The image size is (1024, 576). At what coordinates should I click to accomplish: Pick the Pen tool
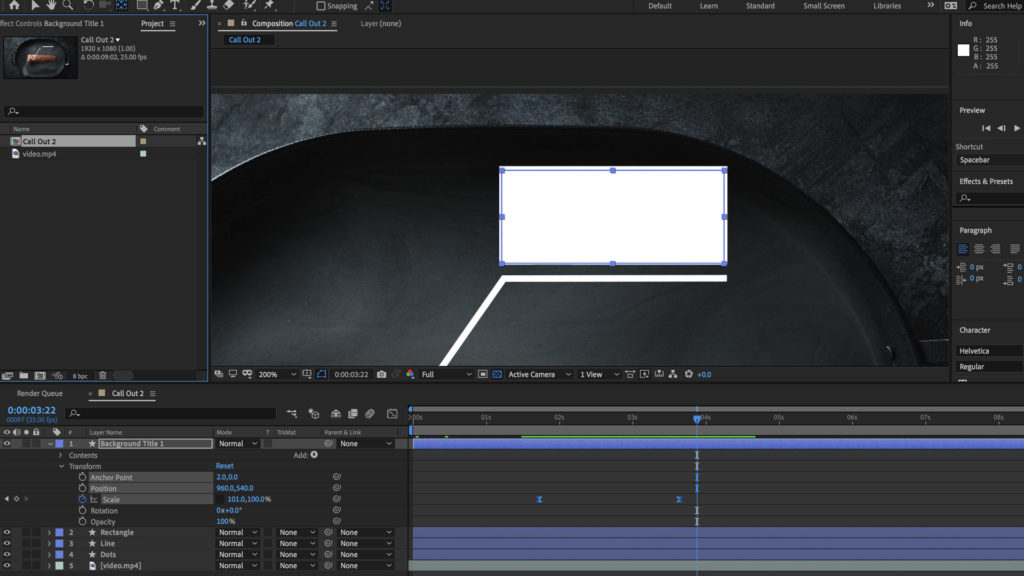coord(158,6)
